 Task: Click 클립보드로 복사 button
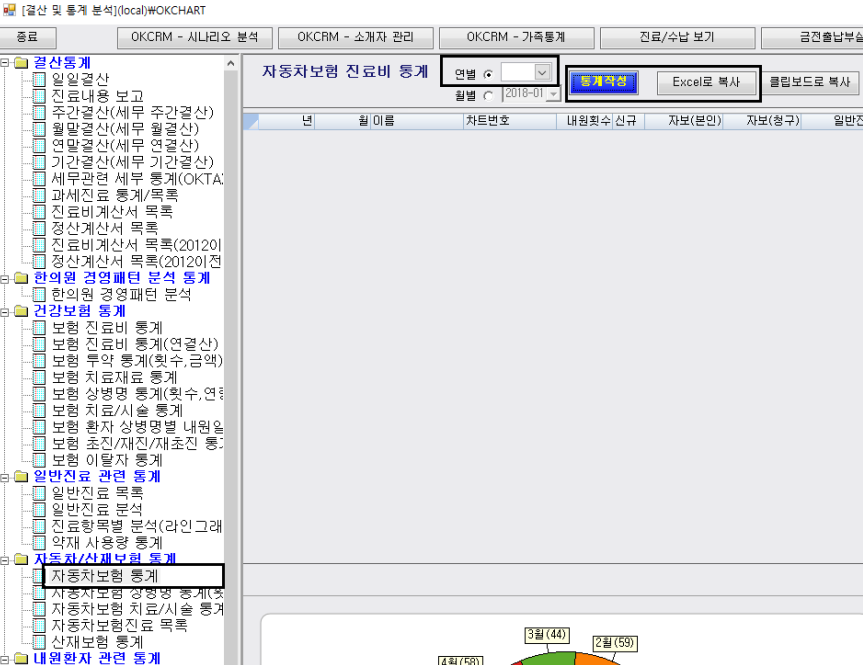pyautogui.click(x=810, y=83)
